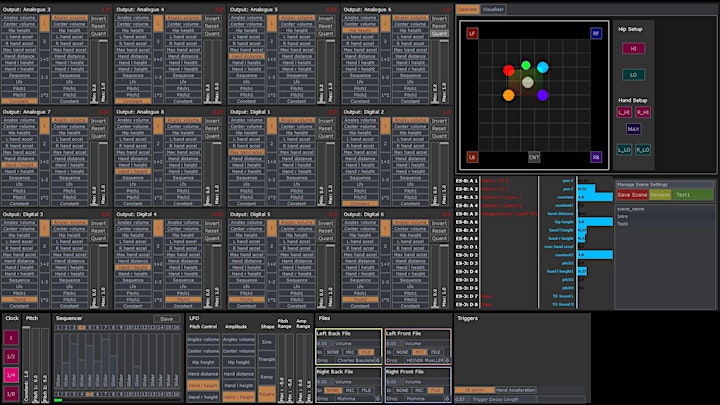Image resolution: width=720 pixels, height=405 pixels.
Task: Click the LF corner marker in calibration grid
Action: click(x=472, y=34)
